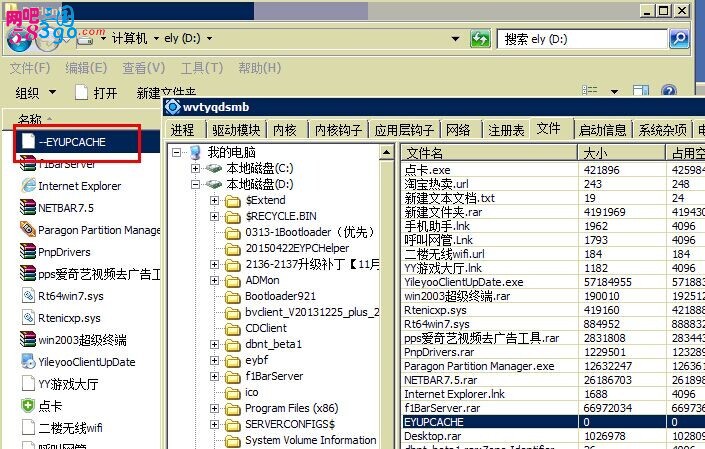Open the 查看(V) menu
The height and width of the screenshot is (449, 705).
(144, 68)
